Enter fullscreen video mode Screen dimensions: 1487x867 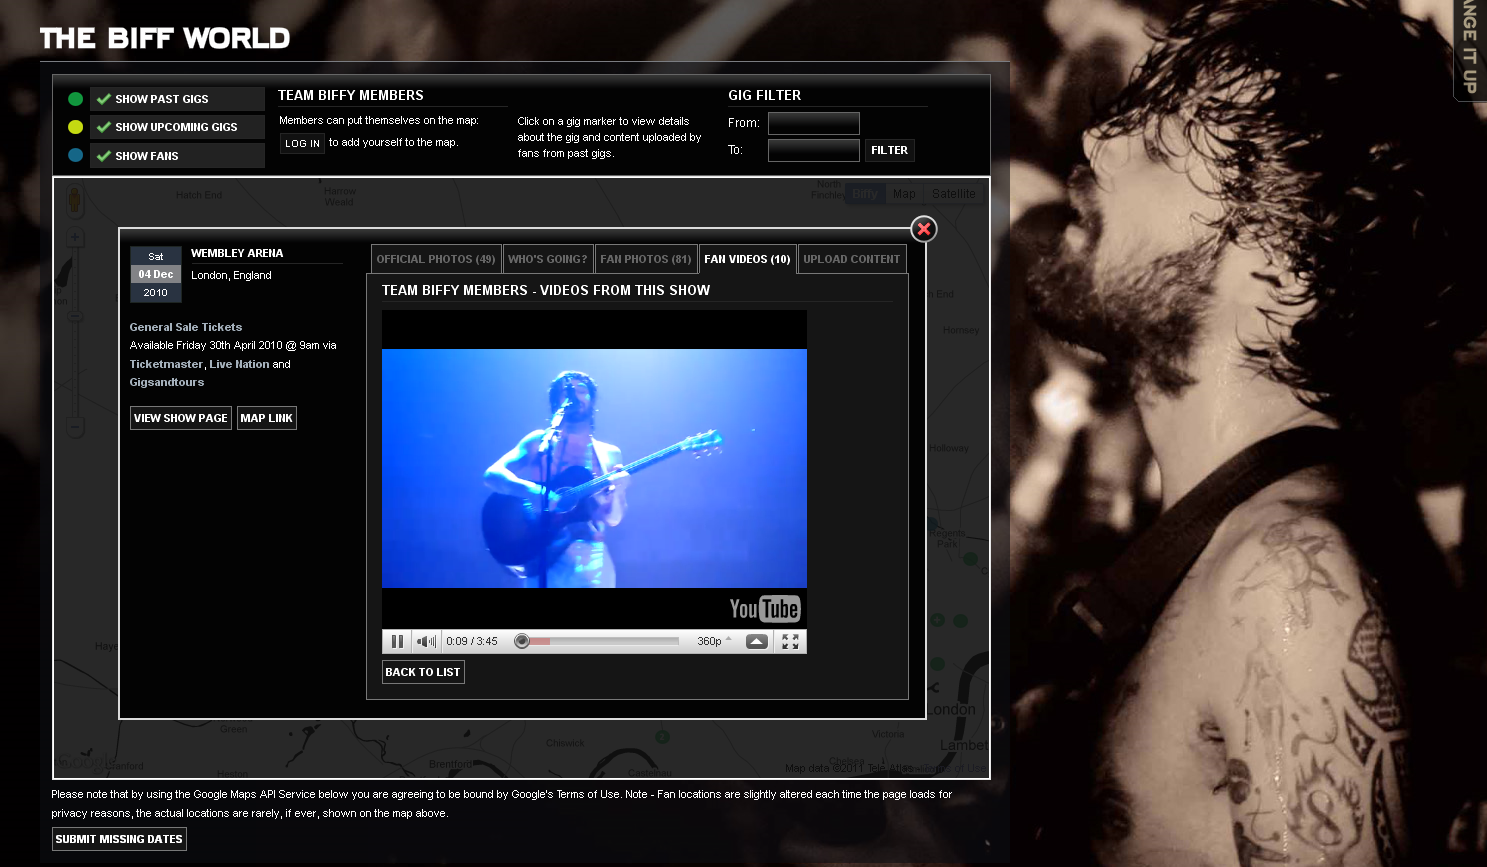point(790,641)
